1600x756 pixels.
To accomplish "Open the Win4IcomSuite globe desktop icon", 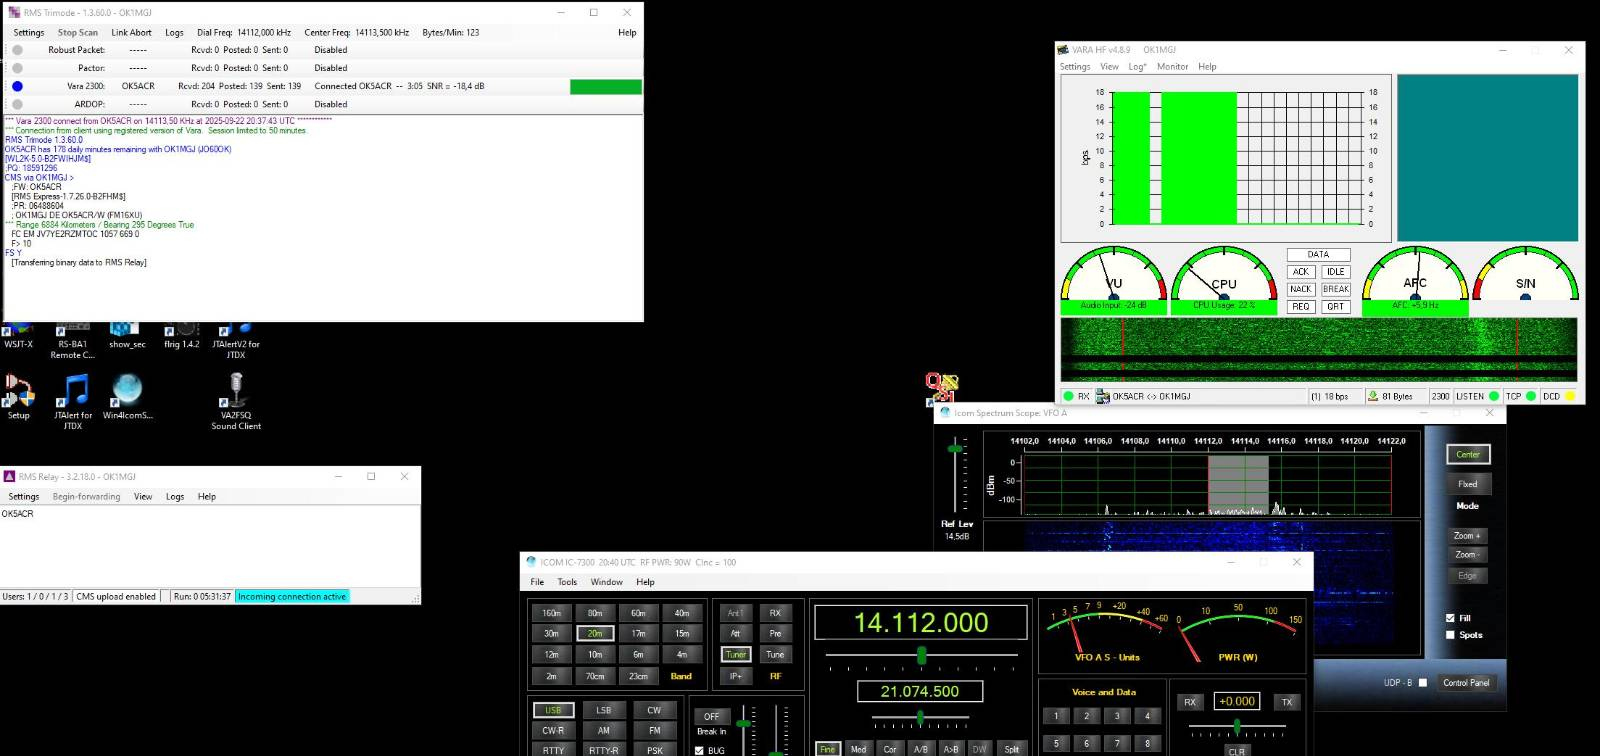I will 127,390.
